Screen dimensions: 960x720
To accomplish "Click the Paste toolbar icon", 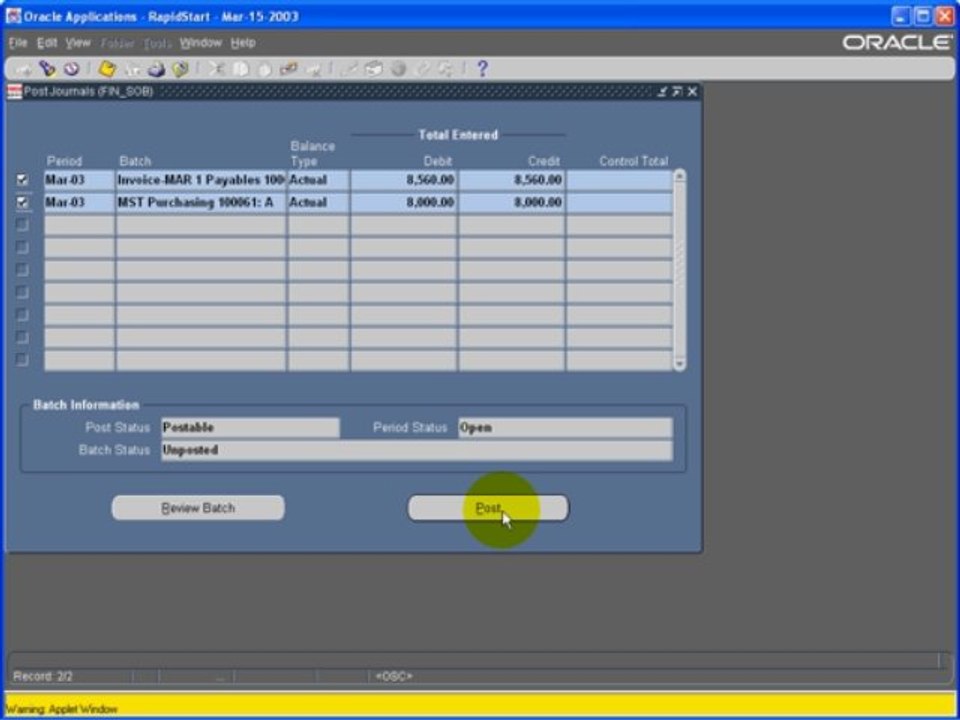I will (x=264, y=69).
